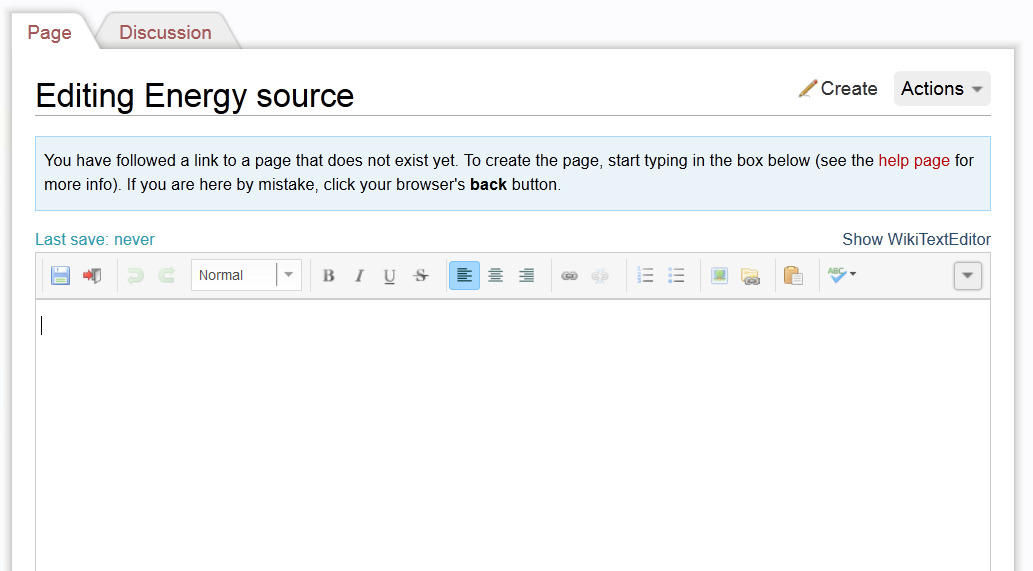
Task: Select the Page tab
Action: pos(49,32)
